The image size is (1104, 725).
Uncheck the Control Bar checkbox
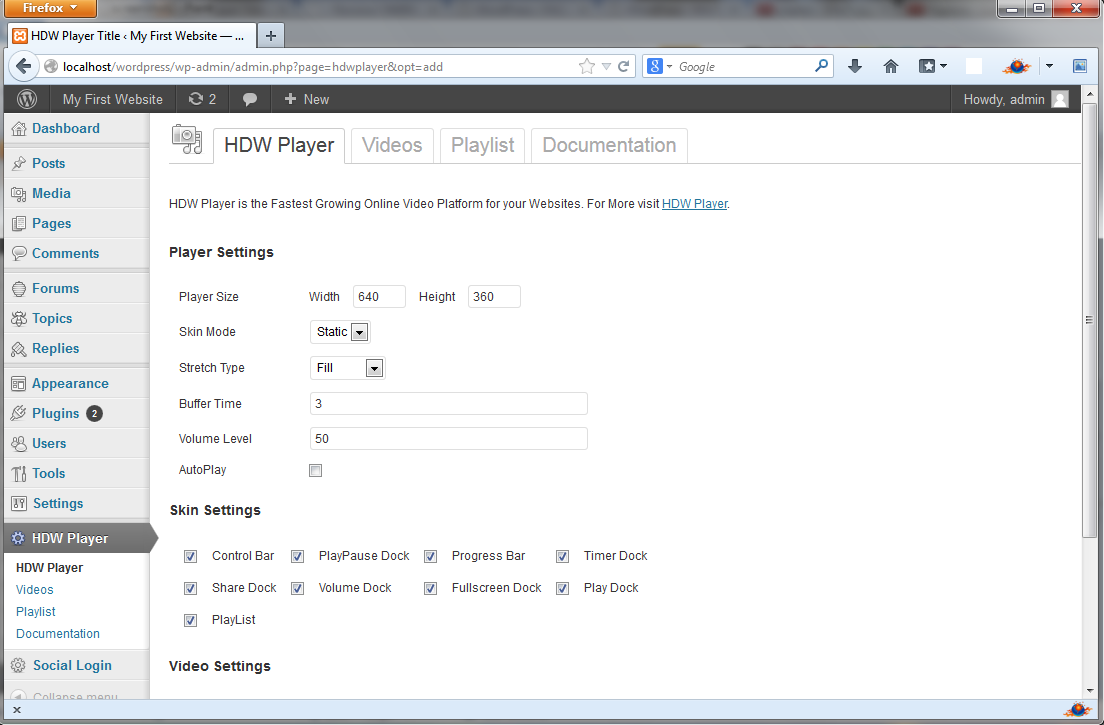pyautogui.click(x=190, y=557)
